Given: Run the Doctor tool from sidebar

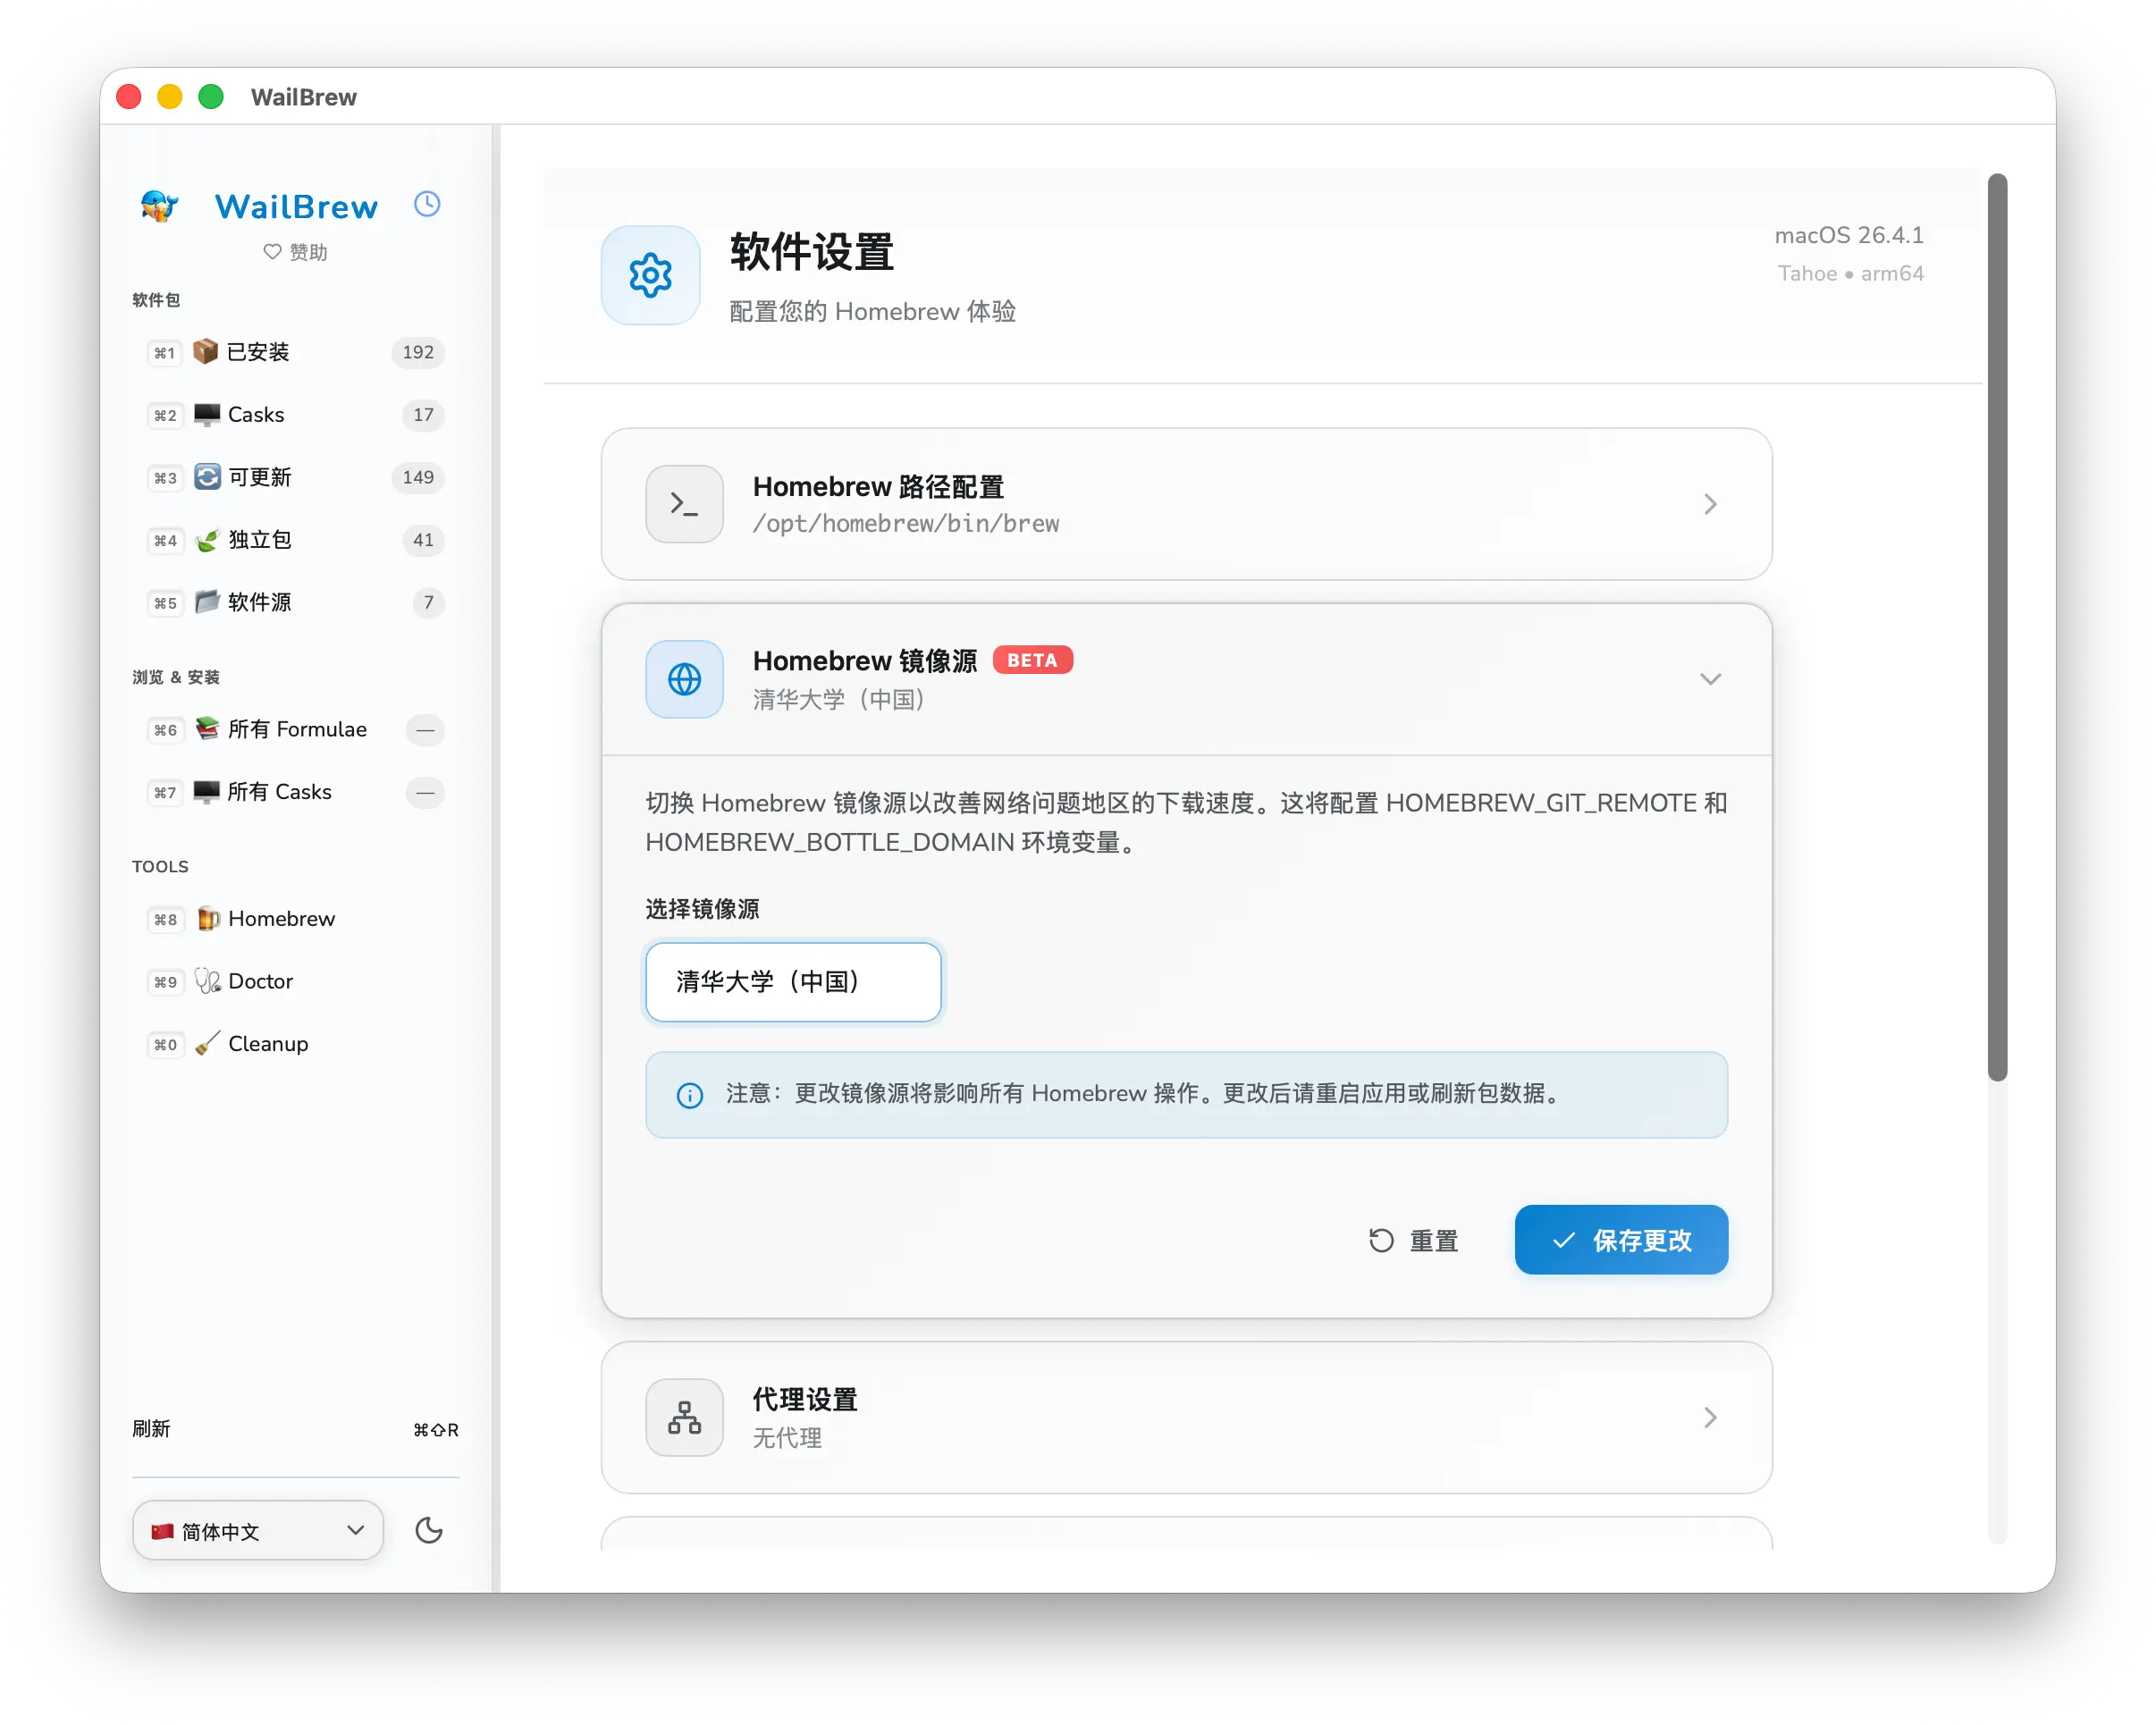Looking at the screenshot, I should (x=295, y=981).
